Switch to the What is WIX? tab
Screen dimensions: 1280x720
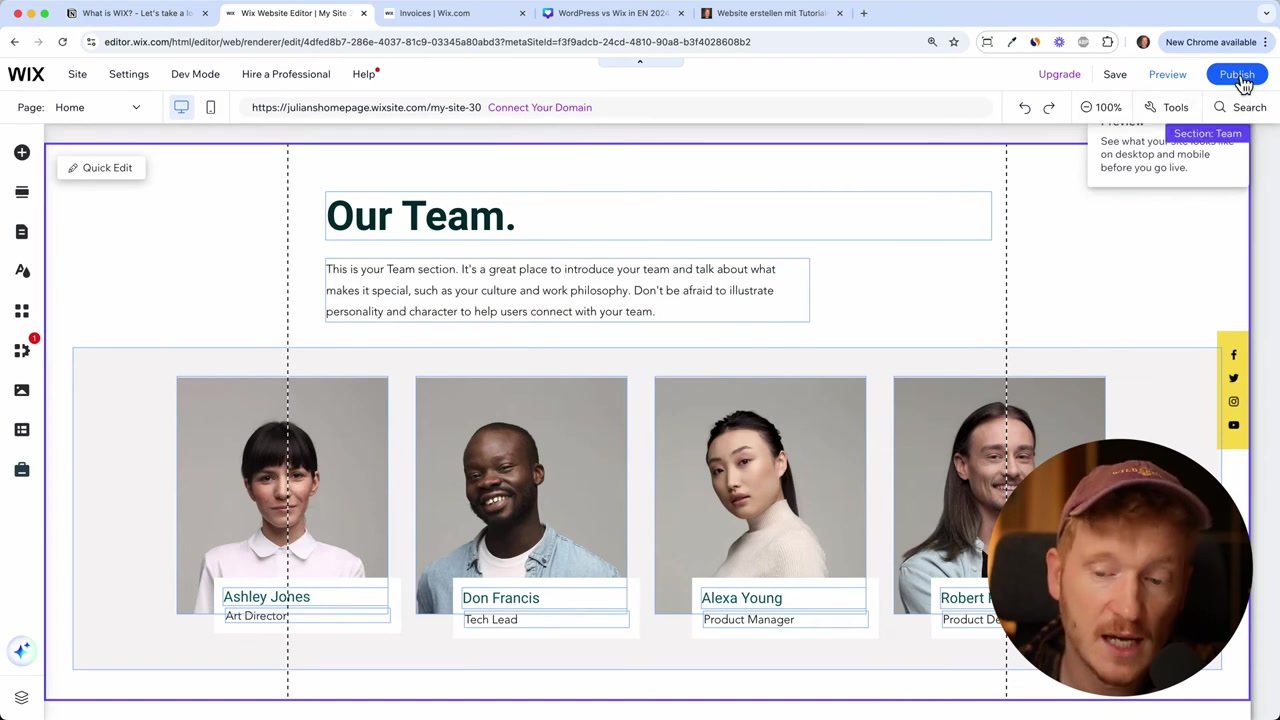point(137,13)
